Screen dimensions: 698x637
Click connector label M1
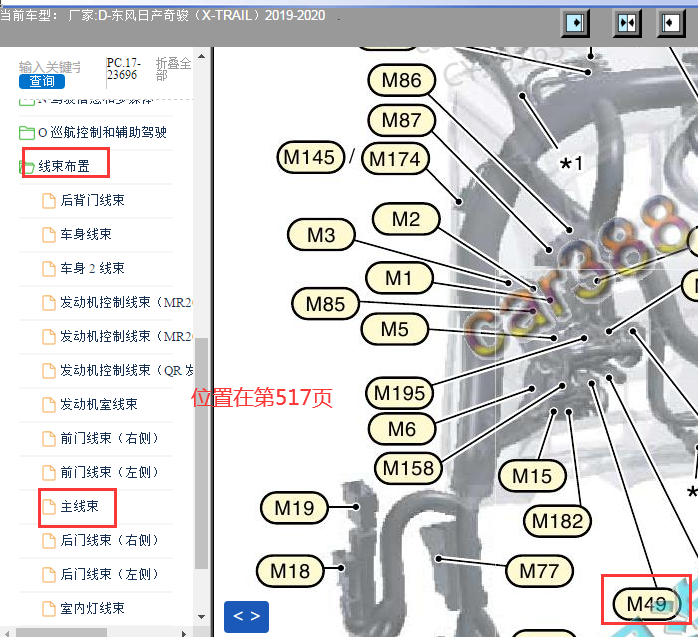click(x=399, y=278)
